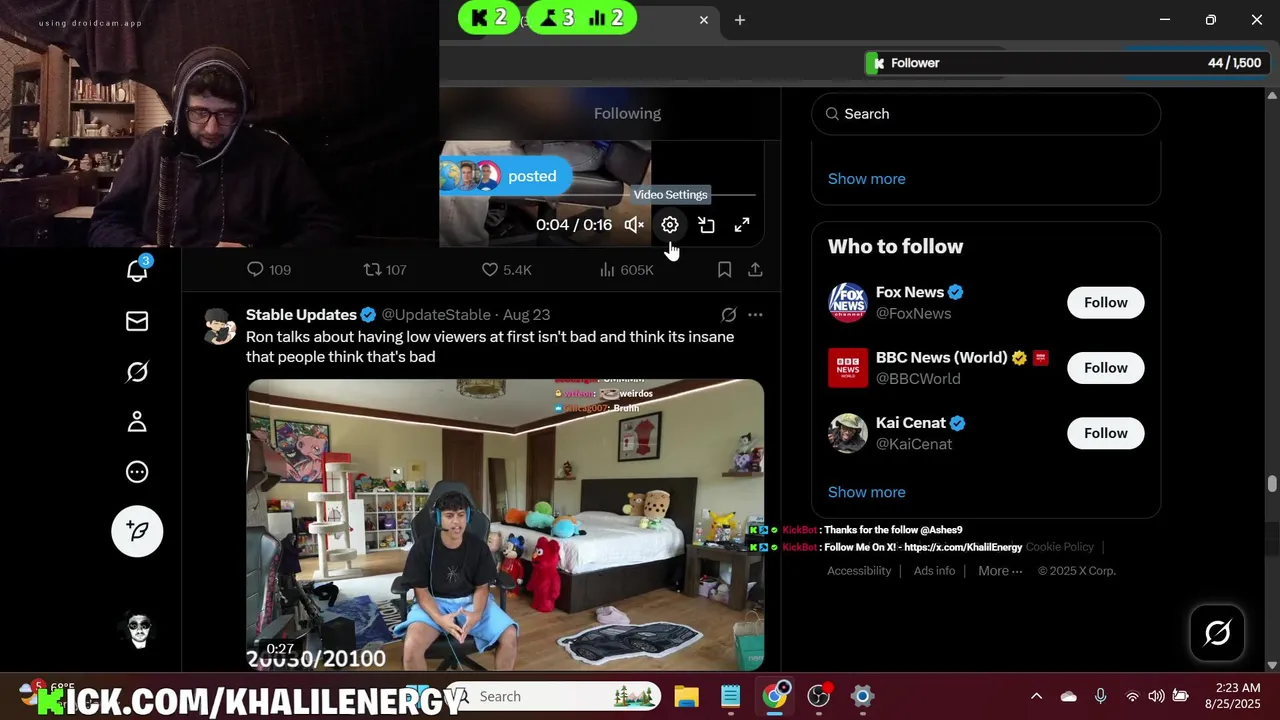Click the OneDrive cloud tray icon

[x=1068, y=696]
